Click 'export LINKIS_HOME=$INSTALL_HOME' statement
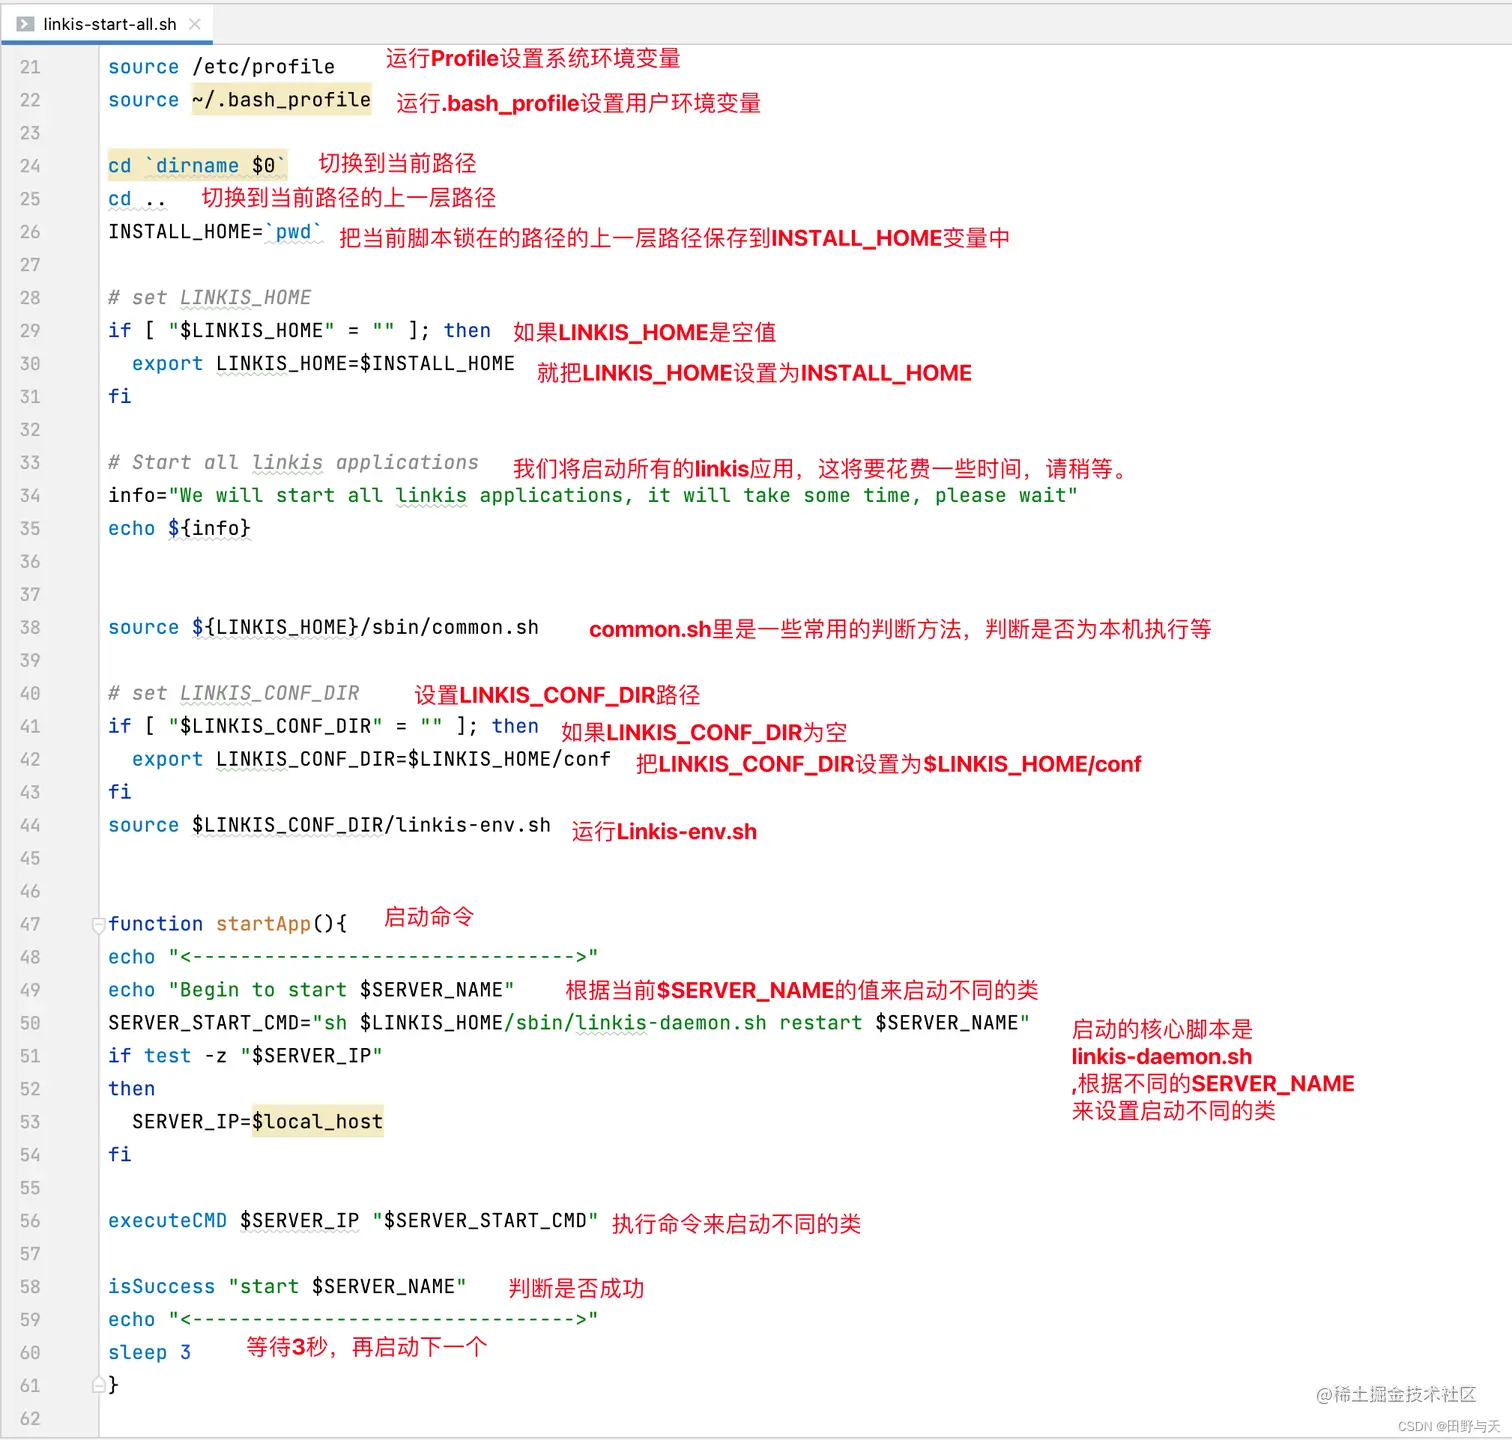Viewport: 1512px width, 1440px height. tap(323, 364)
